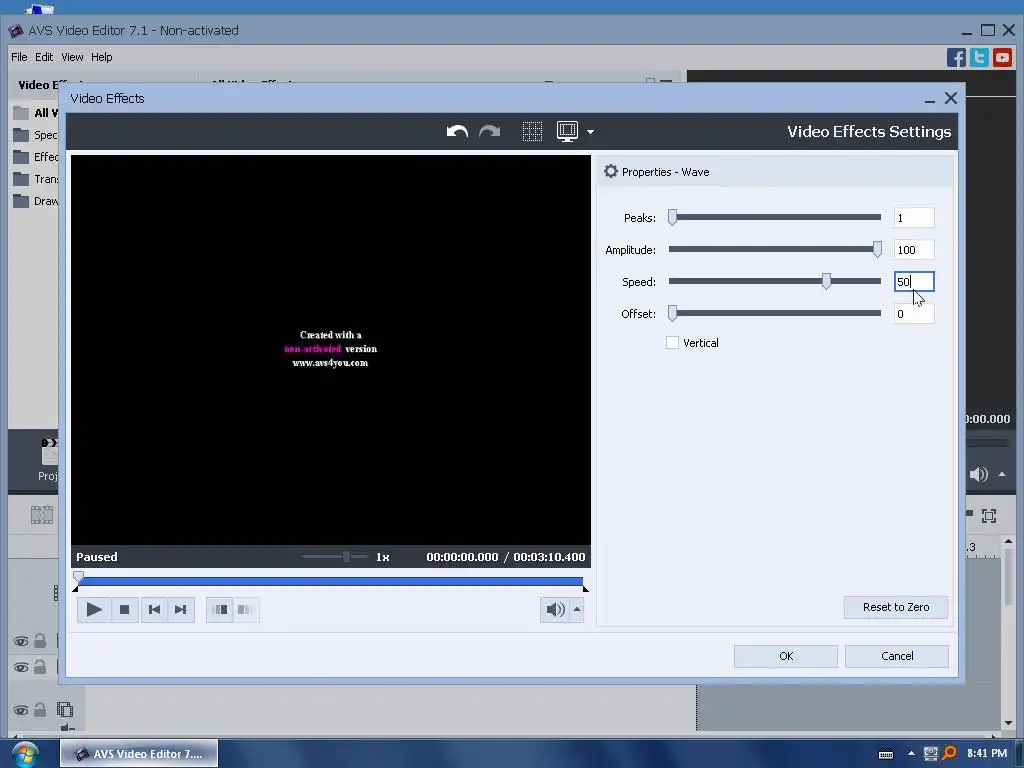Screen dimensions: 1024x768
Task: Open the Facebook icon in main window
Action: (956, 57)
